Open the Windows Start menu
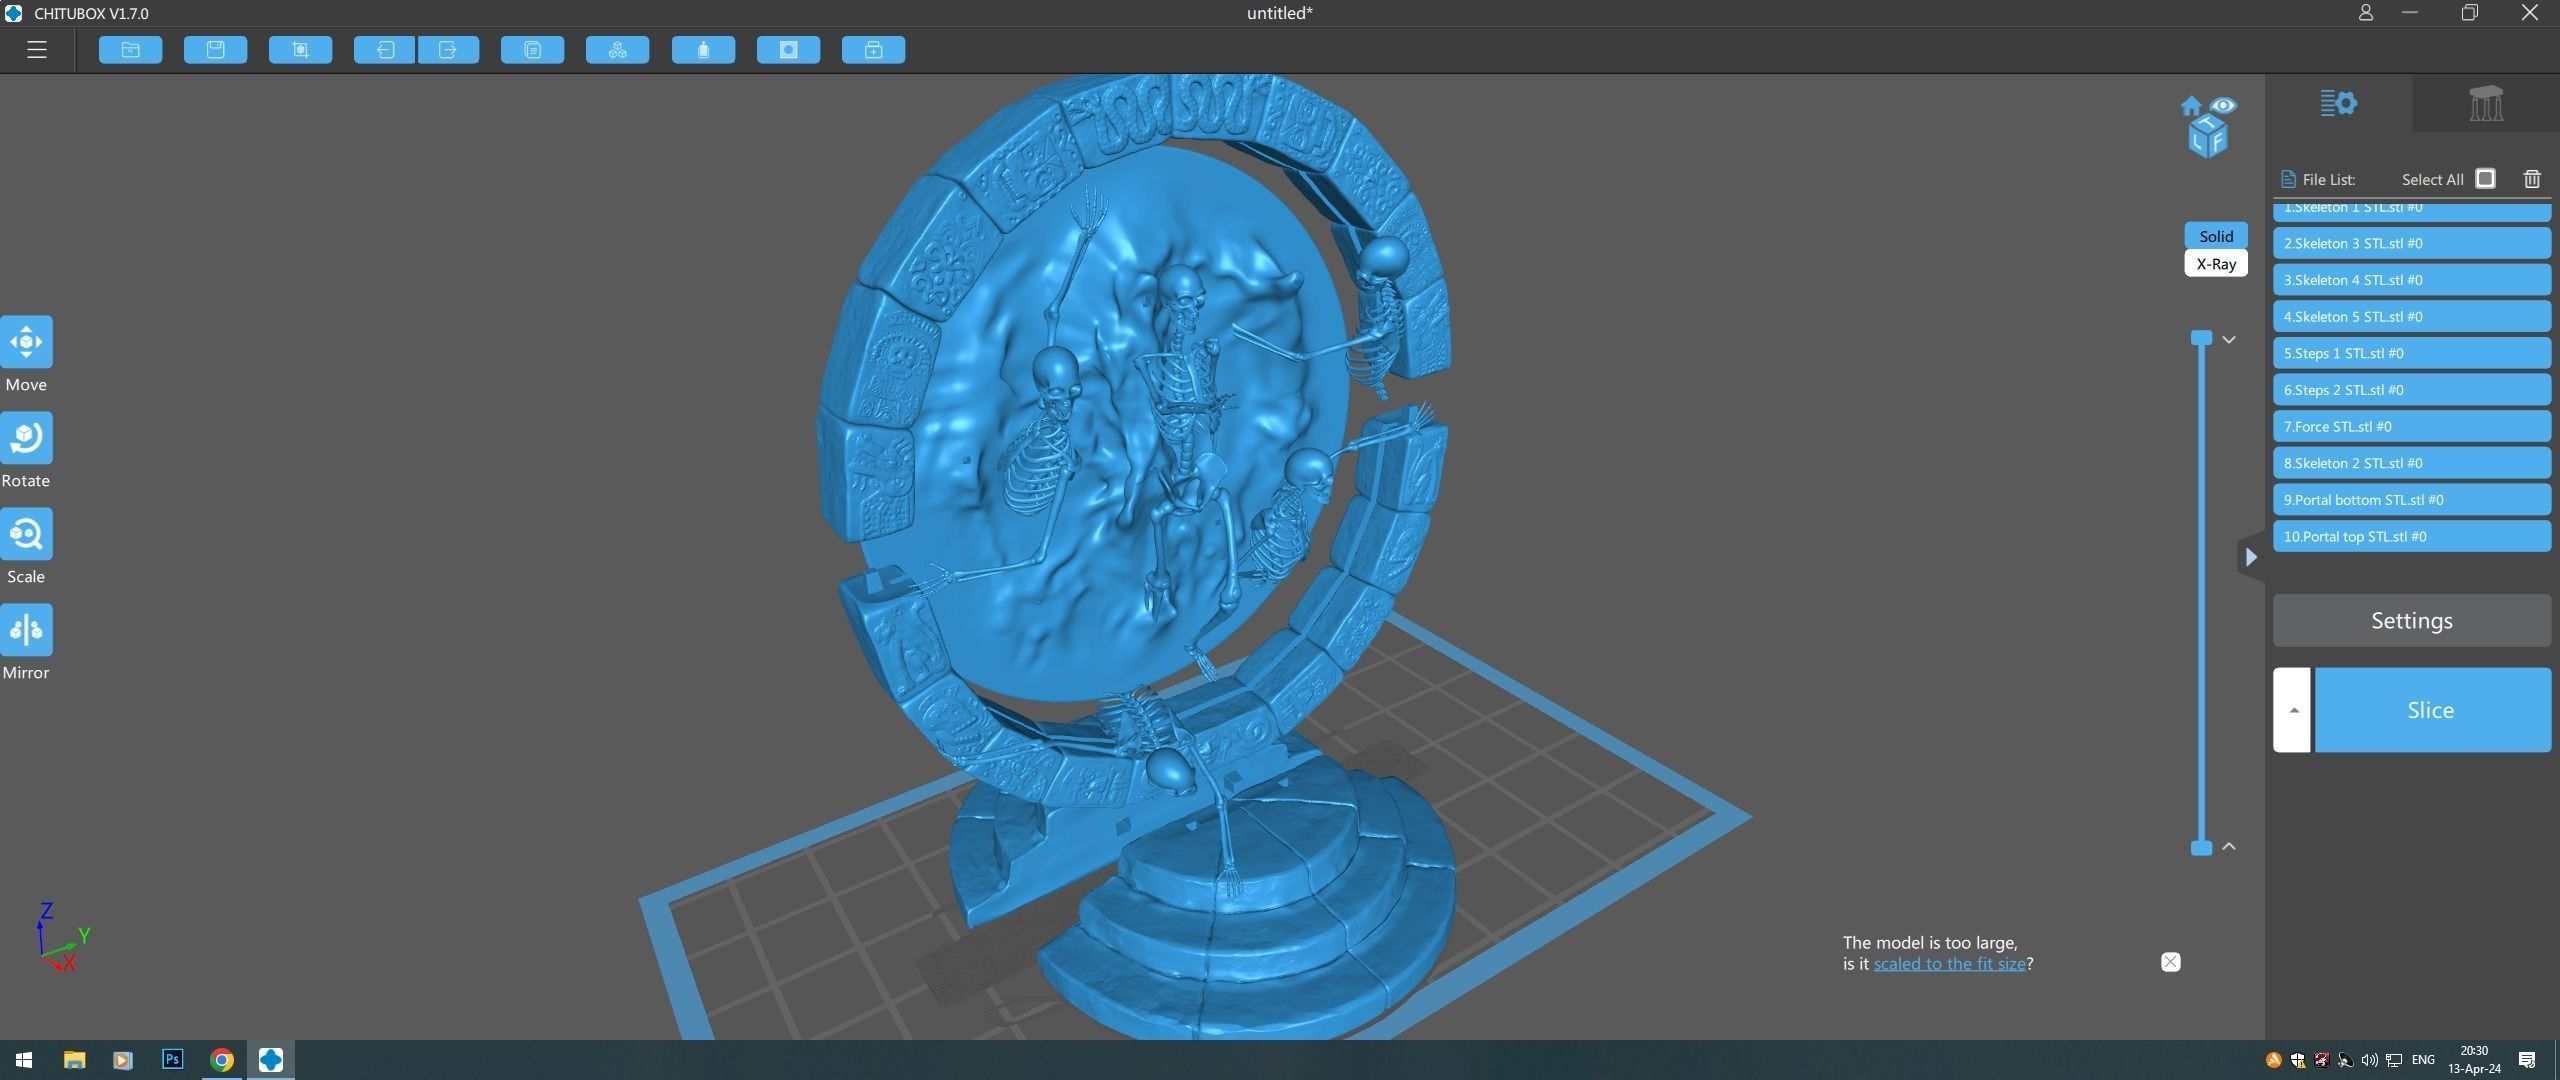Screen dimensions: 2560x1080 (x=24, y=1060)
